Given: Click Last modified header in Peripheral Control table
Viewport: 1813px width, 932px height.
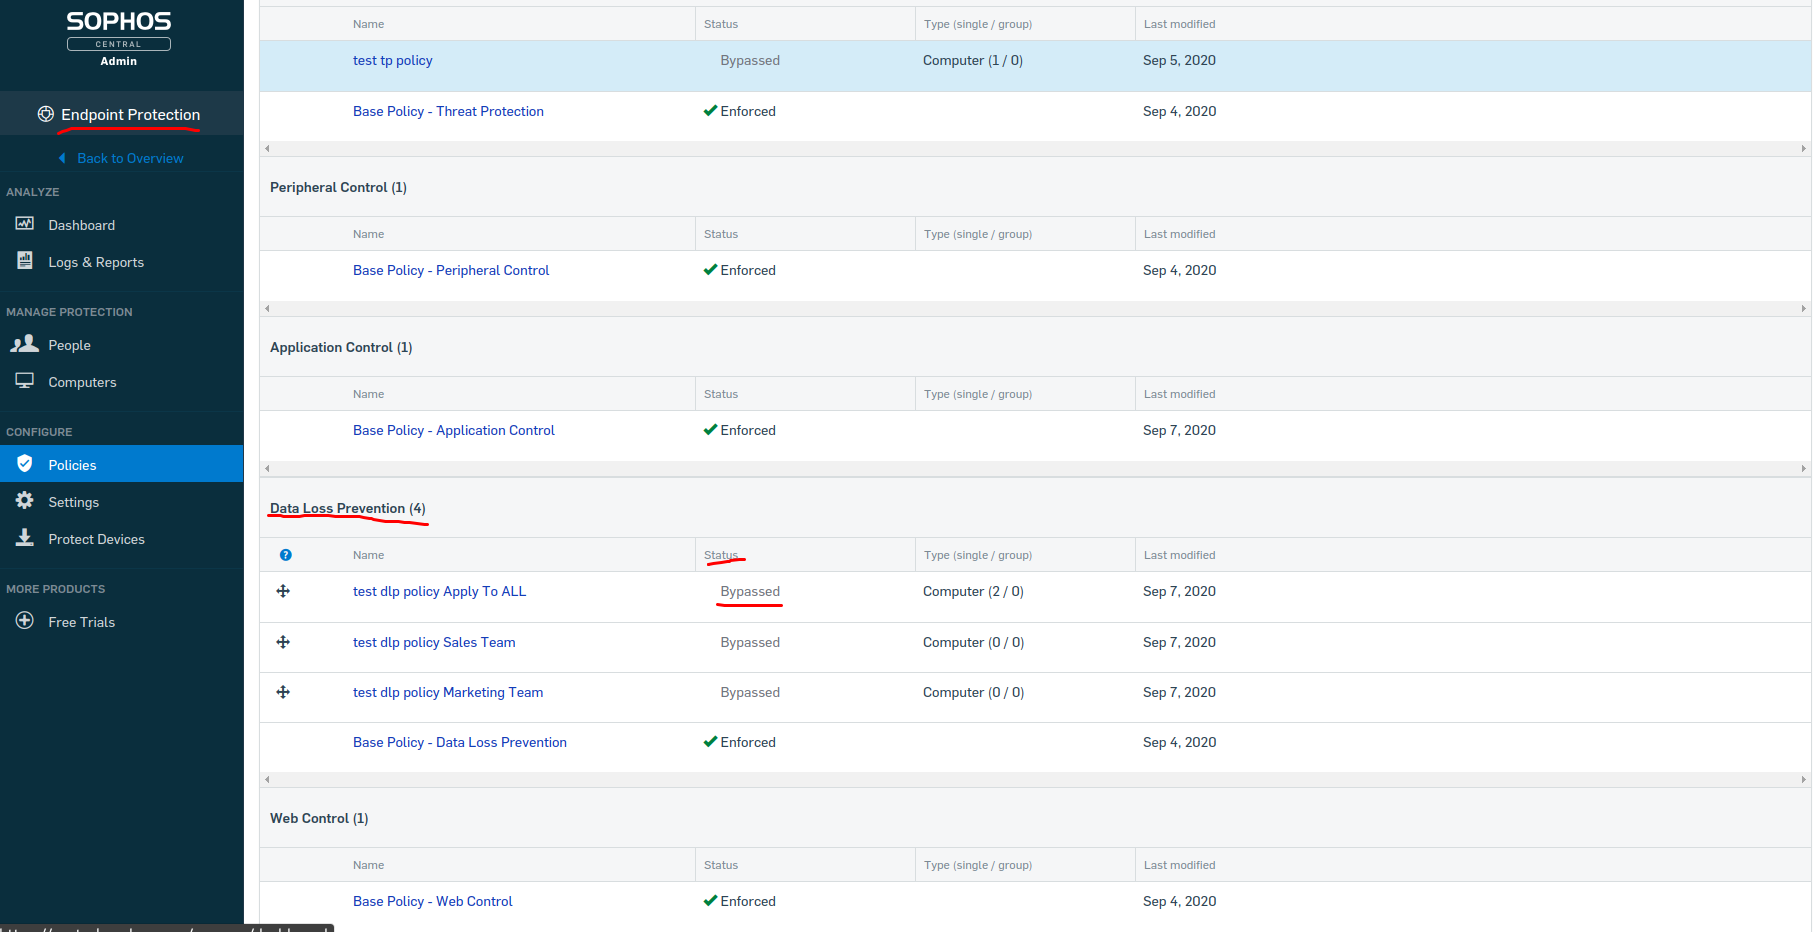Looking at the screenshot, I should [1180, 234].
